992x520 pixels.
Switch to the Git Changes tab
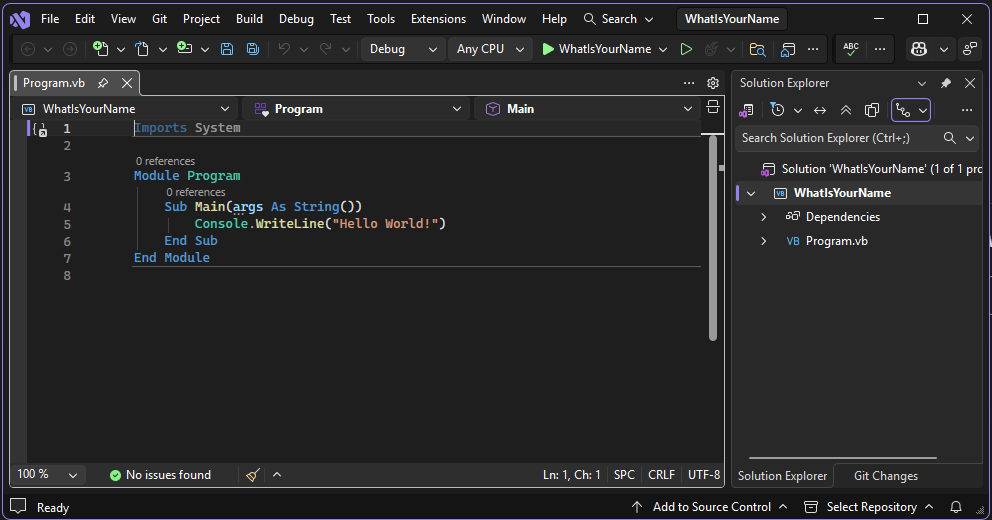(x=885, y=476)
